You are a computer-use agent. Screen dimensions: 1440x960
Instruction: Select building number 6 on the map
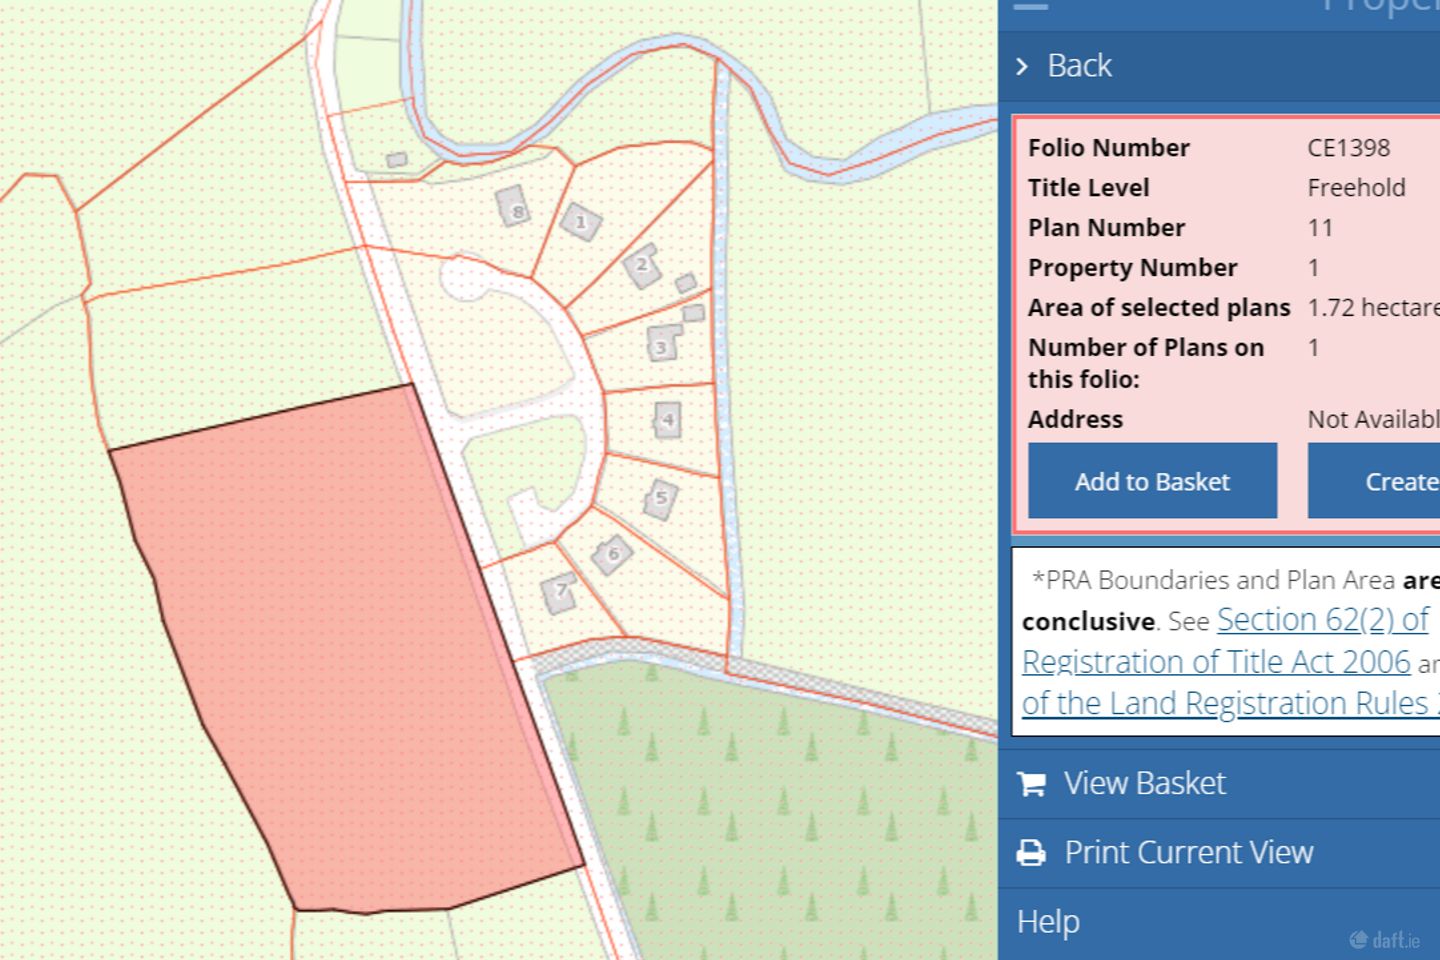pos(612,554)
